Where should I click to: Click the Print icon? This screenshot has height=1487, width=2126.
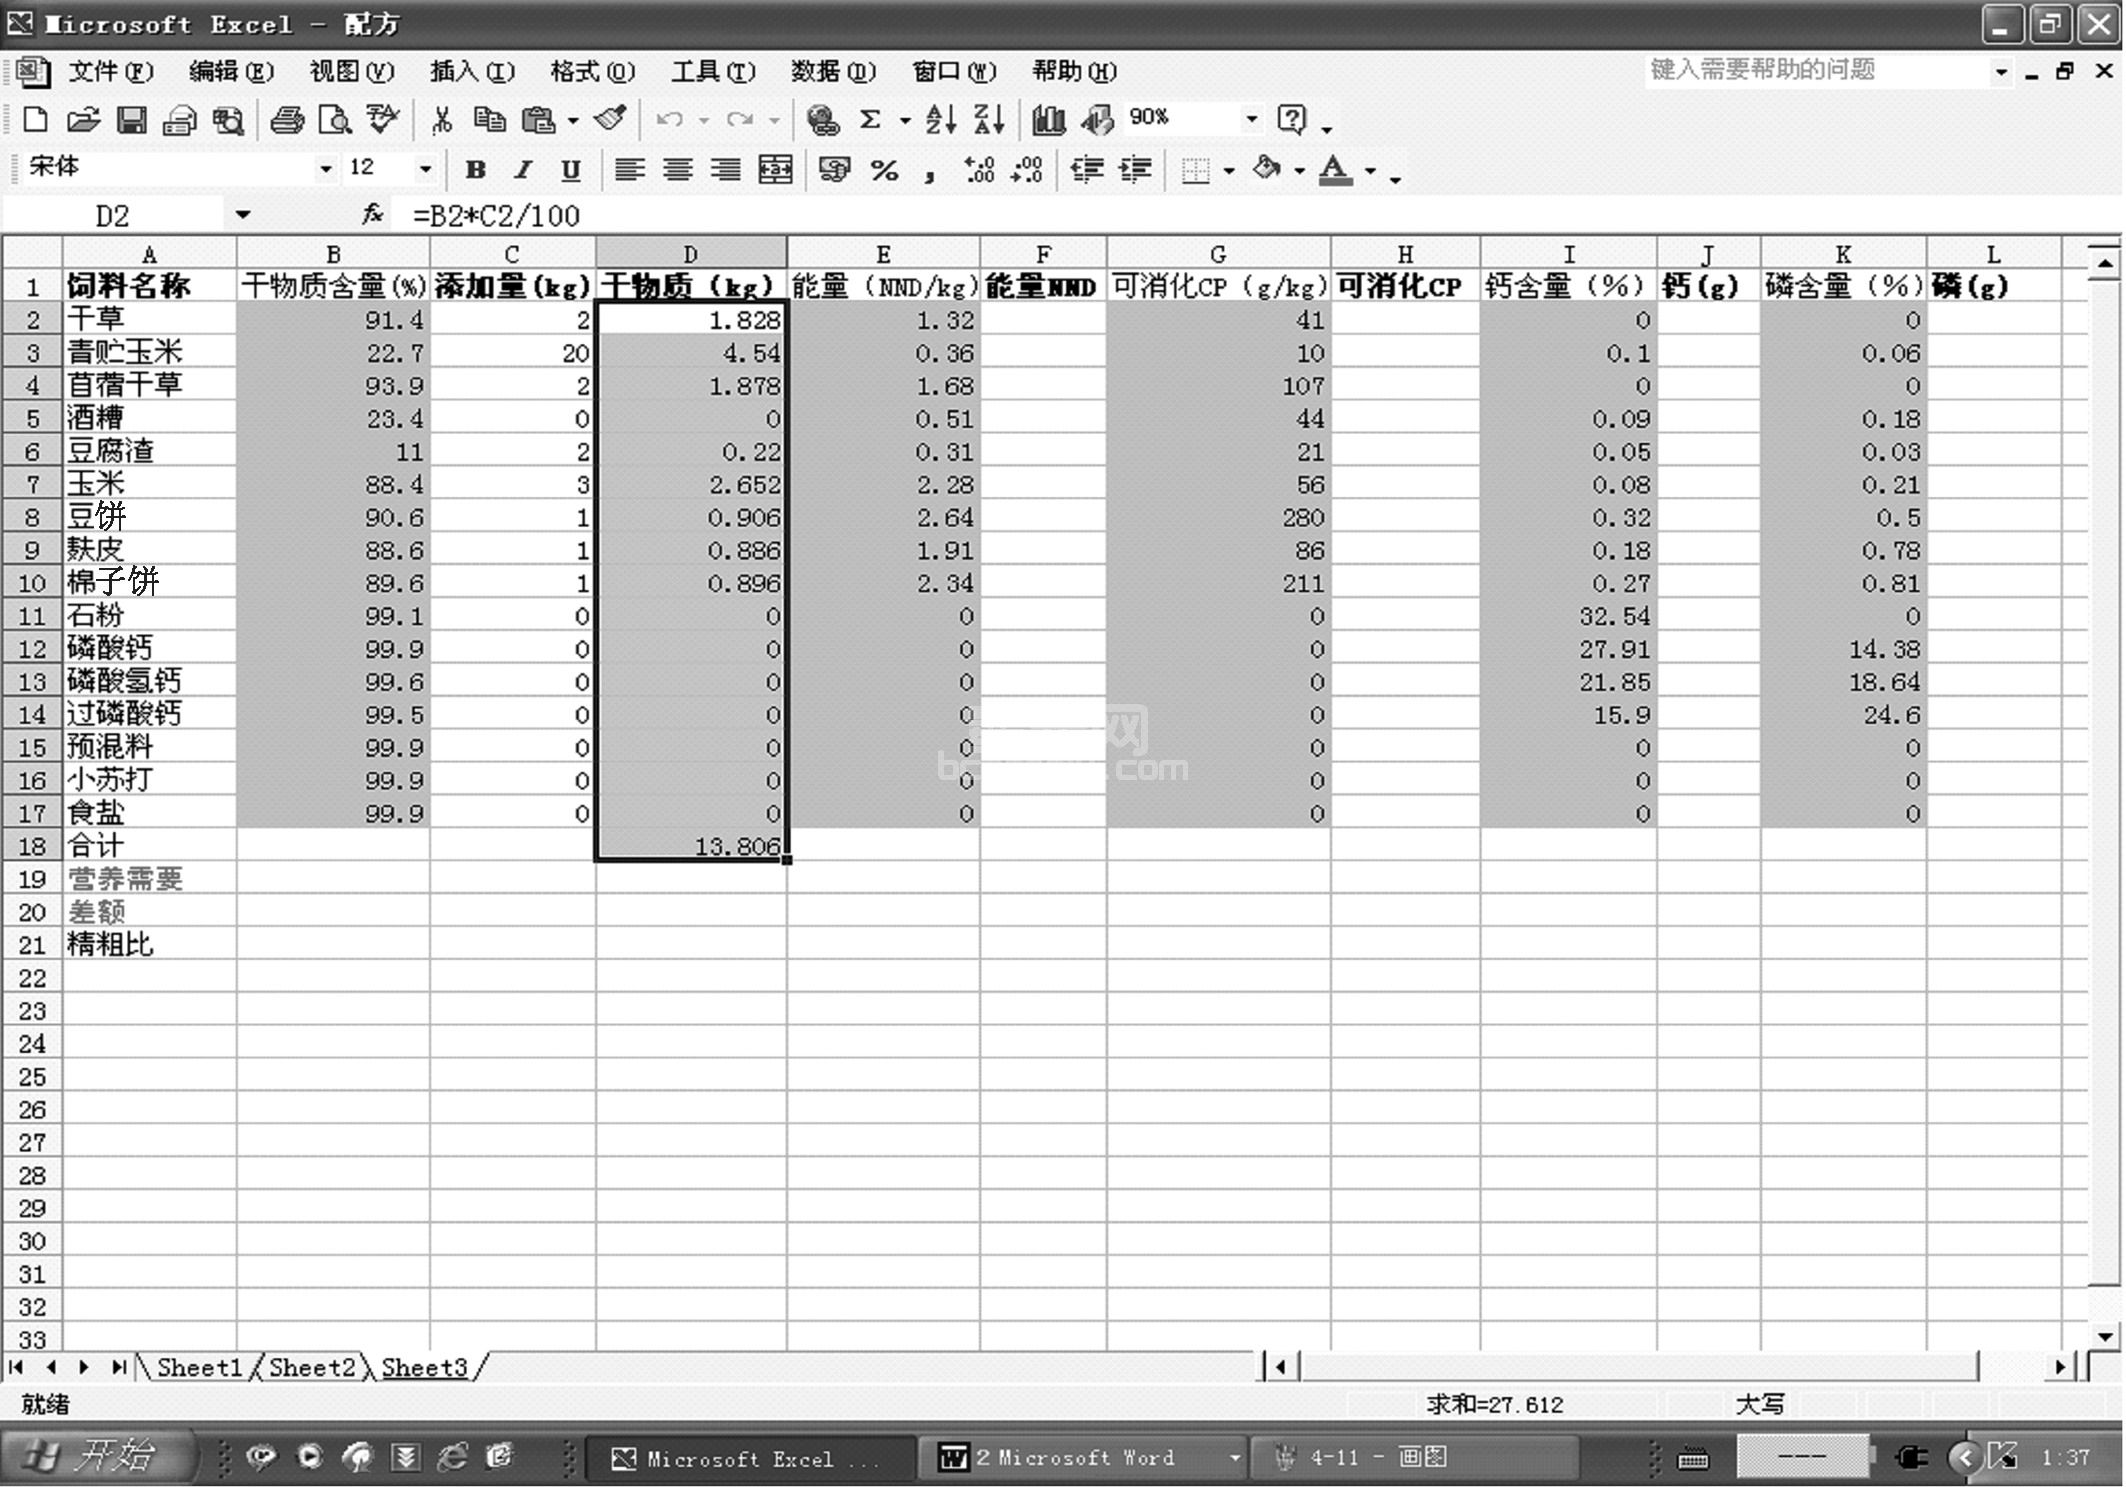(x=287, y=121)
